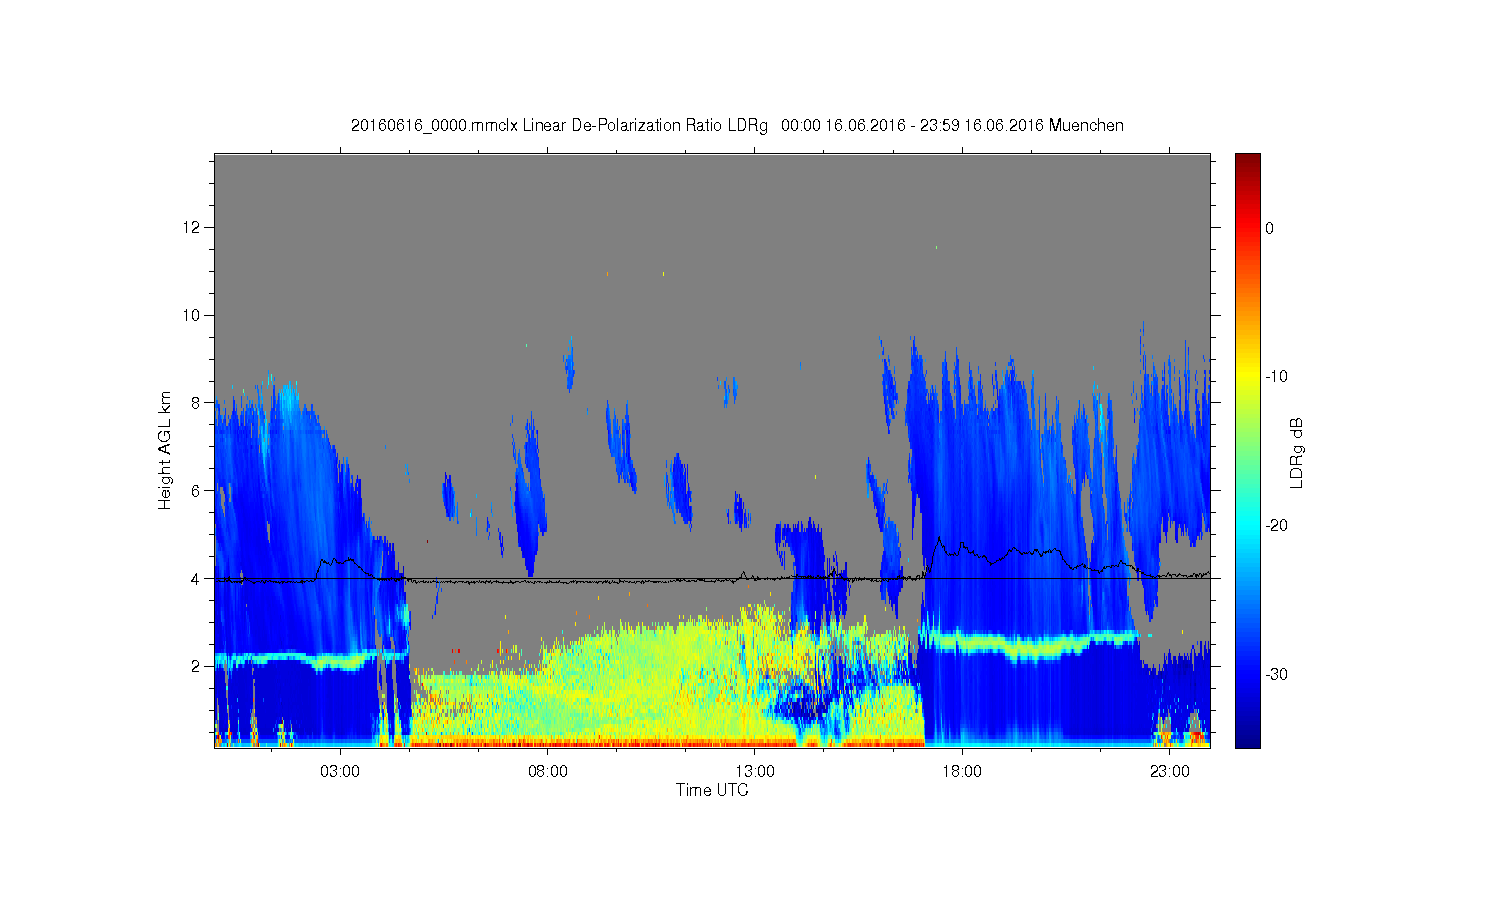
Task: Click the colorbar tick label -10
Action: pyautogui.click(x=1276, y=377)
